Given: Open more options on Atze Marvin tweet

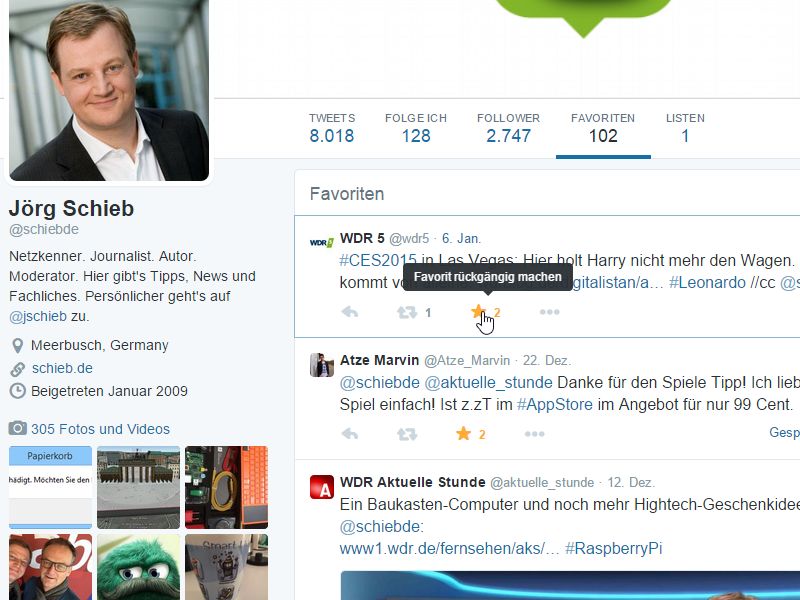Looking at the screenshot, I should click(535, 434).
